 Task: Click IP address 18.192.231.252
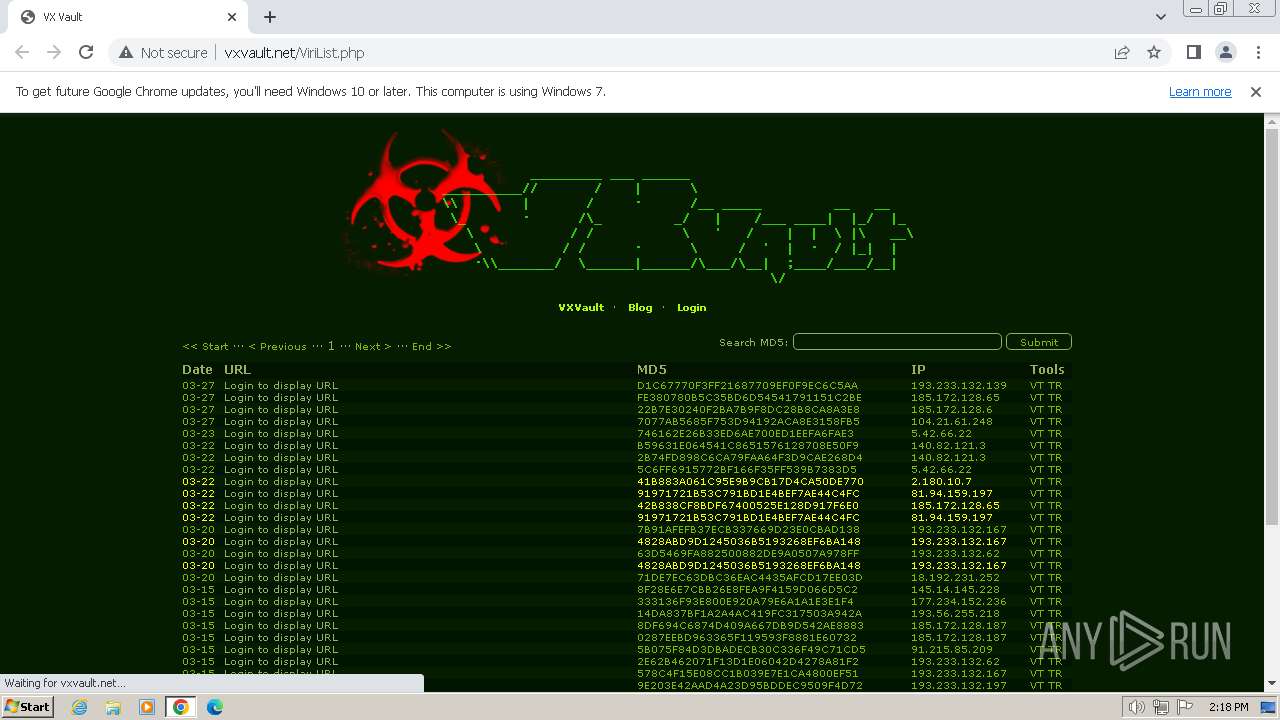click(x=955, y=577)
